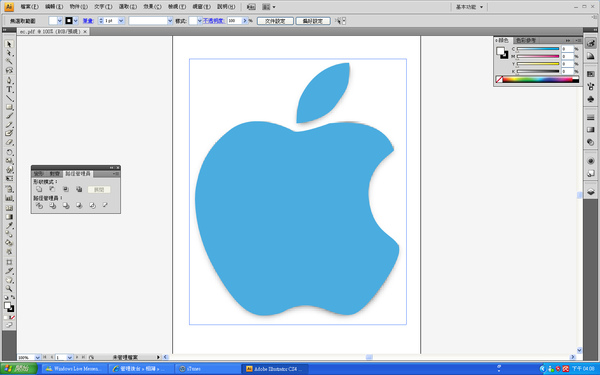Open the Windows Start button
The width and height of the screenshot is (600, 375).
[19, 368]
